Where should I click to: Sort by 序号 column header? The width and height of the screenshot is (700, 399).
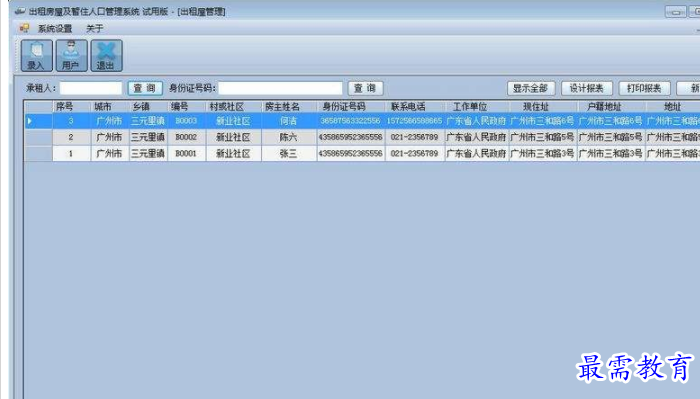tap(71, 107)
